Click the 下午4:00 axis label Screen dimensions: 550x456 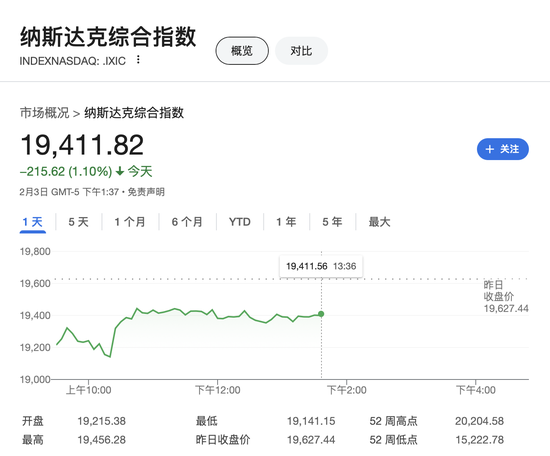coord(476,390)
